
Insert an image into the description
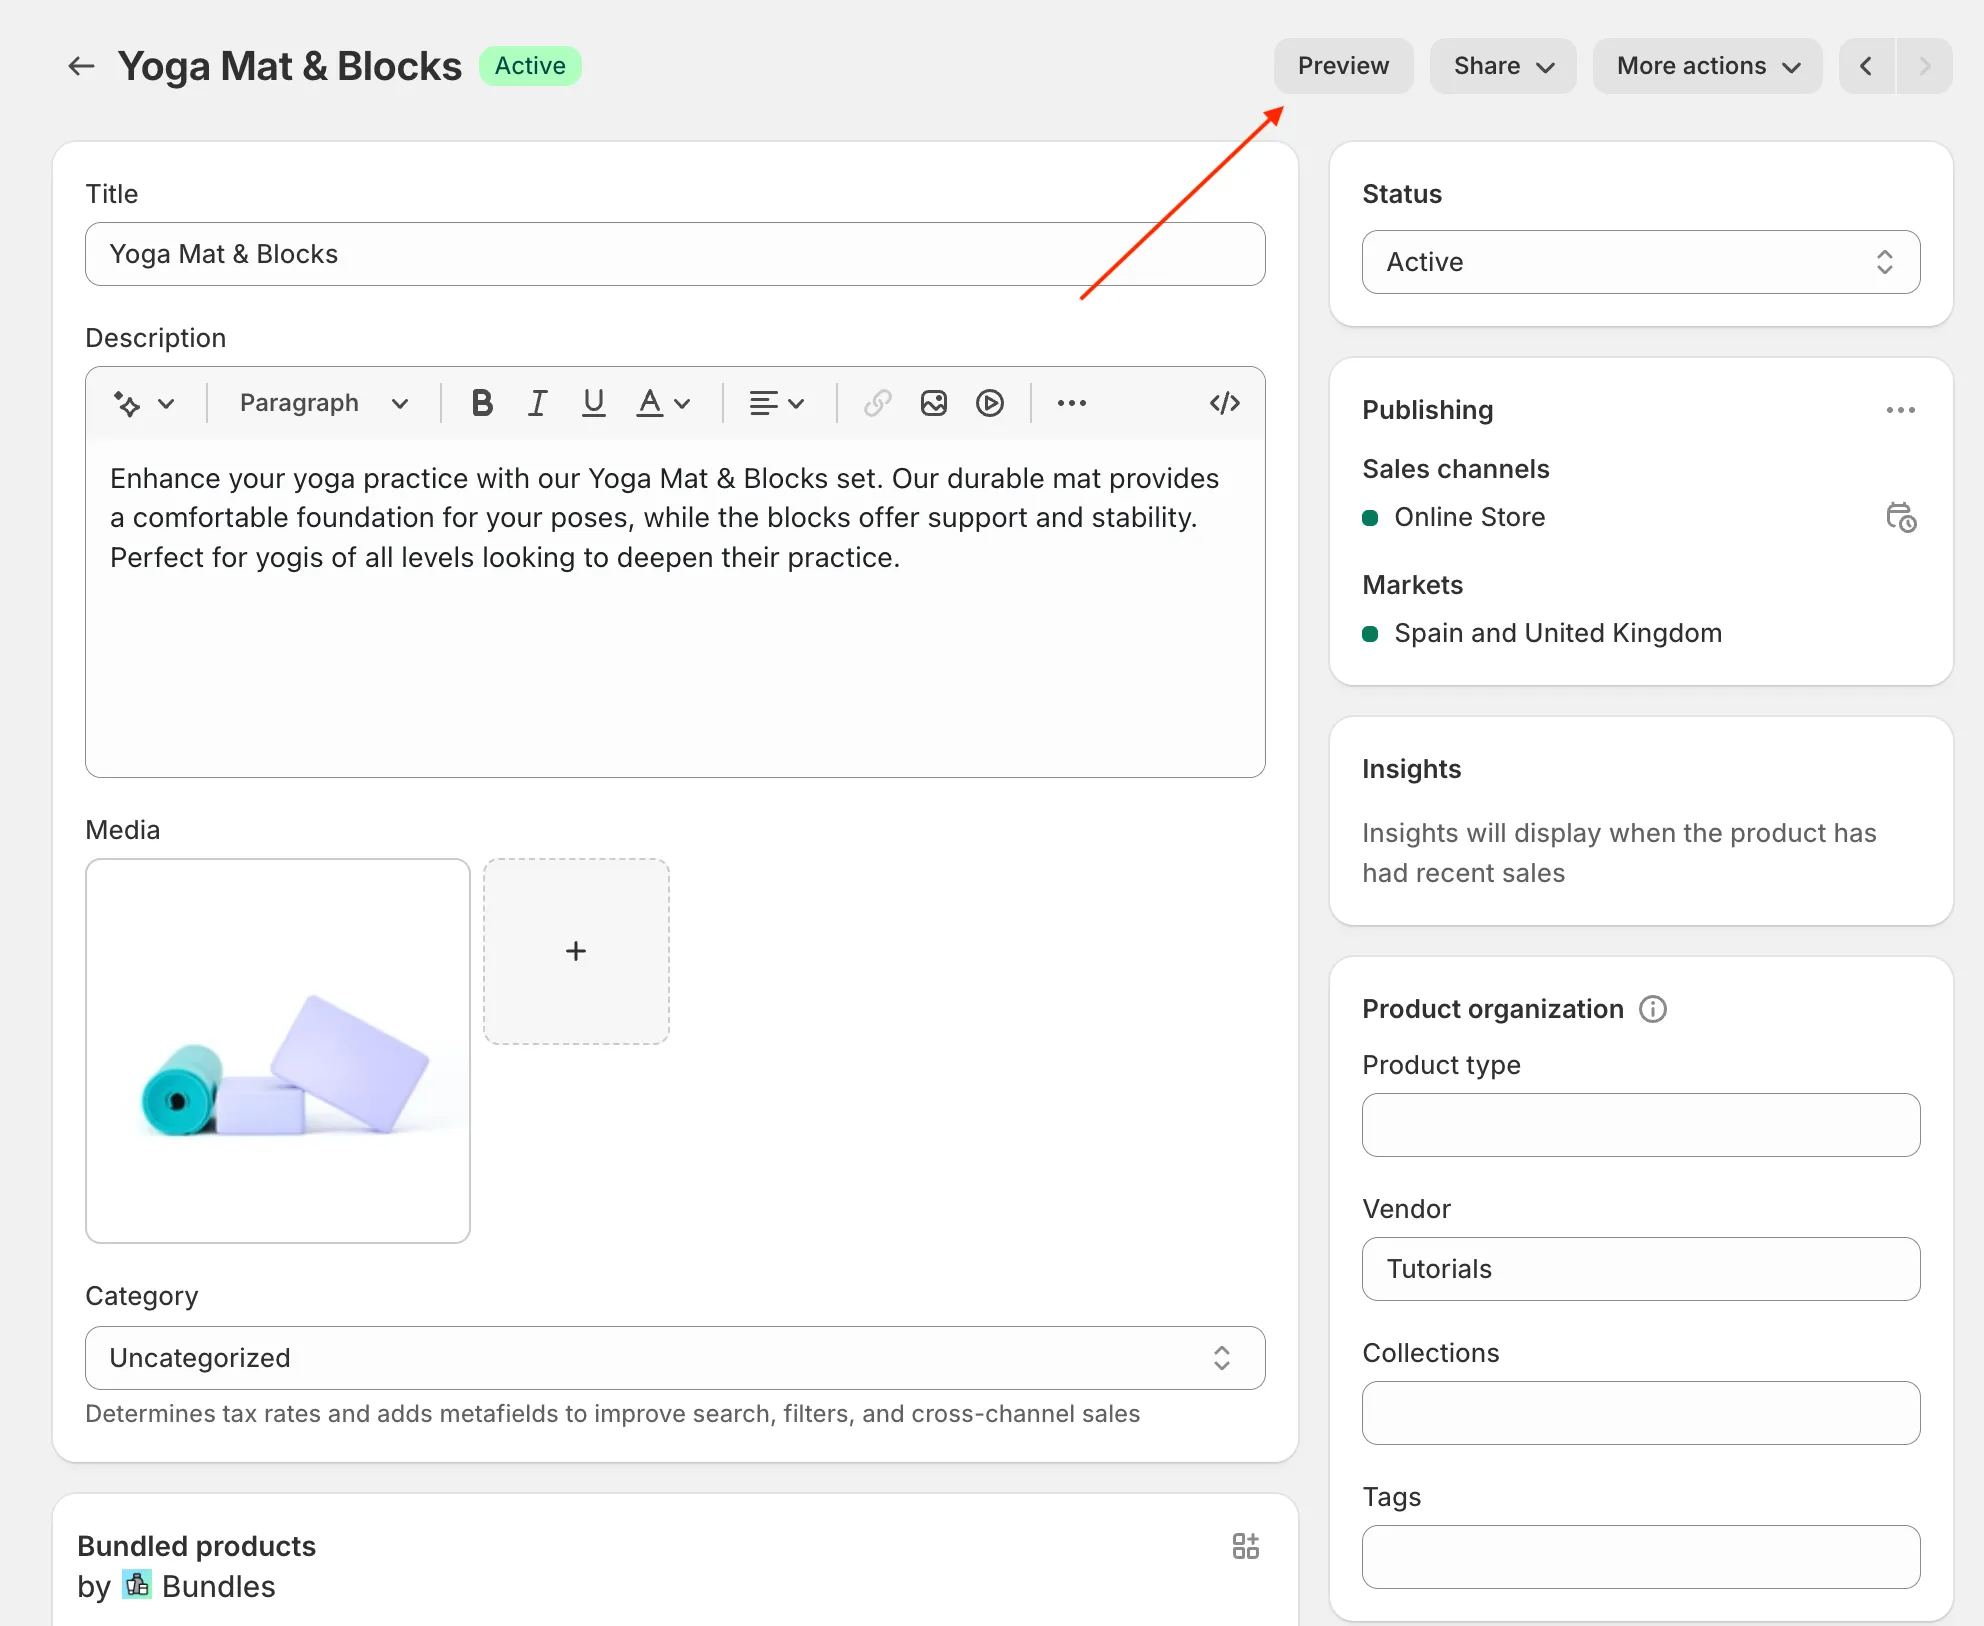pos(933,403)
